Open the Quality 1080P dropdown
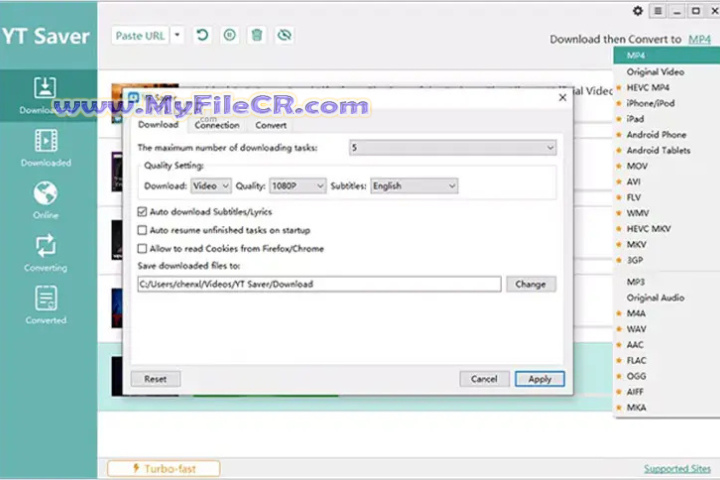 coord(298,186)
